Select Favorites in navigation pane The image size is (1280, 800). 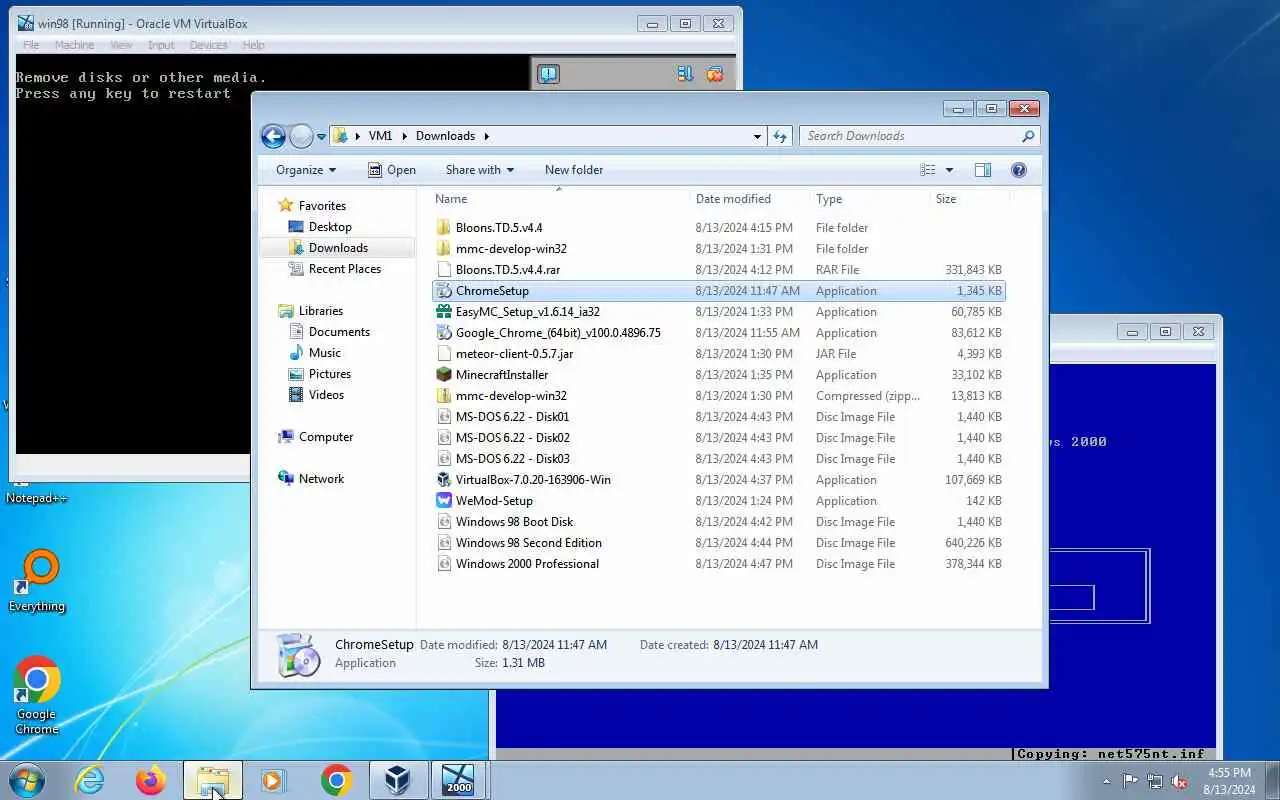point(322,206)
